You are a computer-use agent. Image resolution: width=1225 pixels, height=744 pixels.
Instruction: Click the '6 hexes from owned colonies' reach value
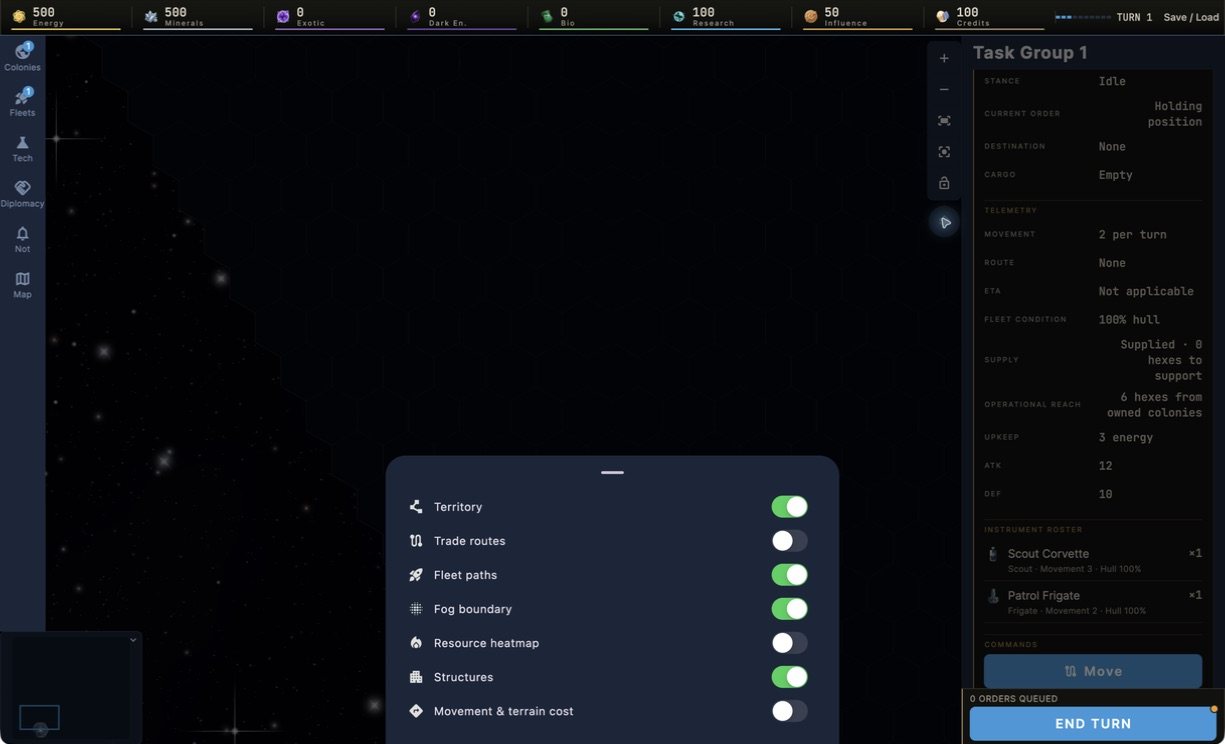(1154, 405)
